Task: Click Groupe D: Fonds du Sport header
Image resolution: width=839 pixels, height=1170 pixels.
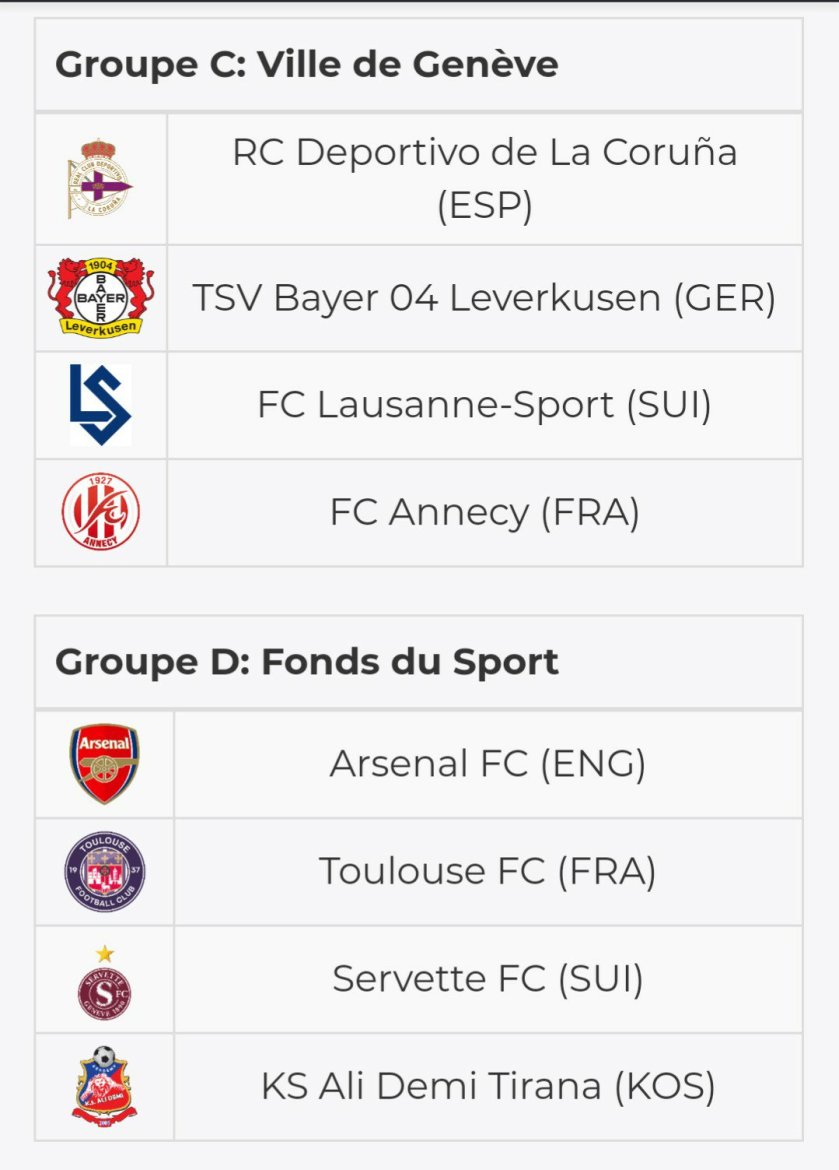Action: click(x=306, y=662)
